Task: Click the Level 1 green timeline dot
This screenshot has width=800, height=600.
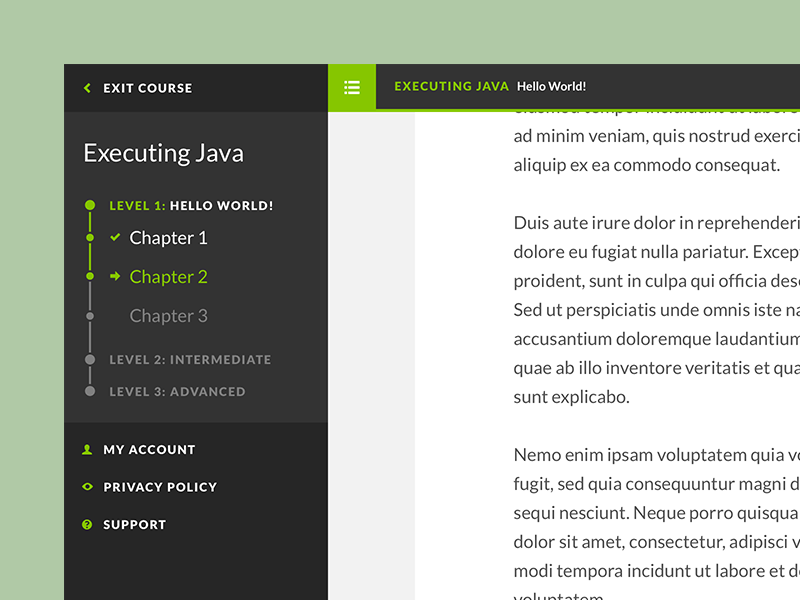Action: coord(90,205)
